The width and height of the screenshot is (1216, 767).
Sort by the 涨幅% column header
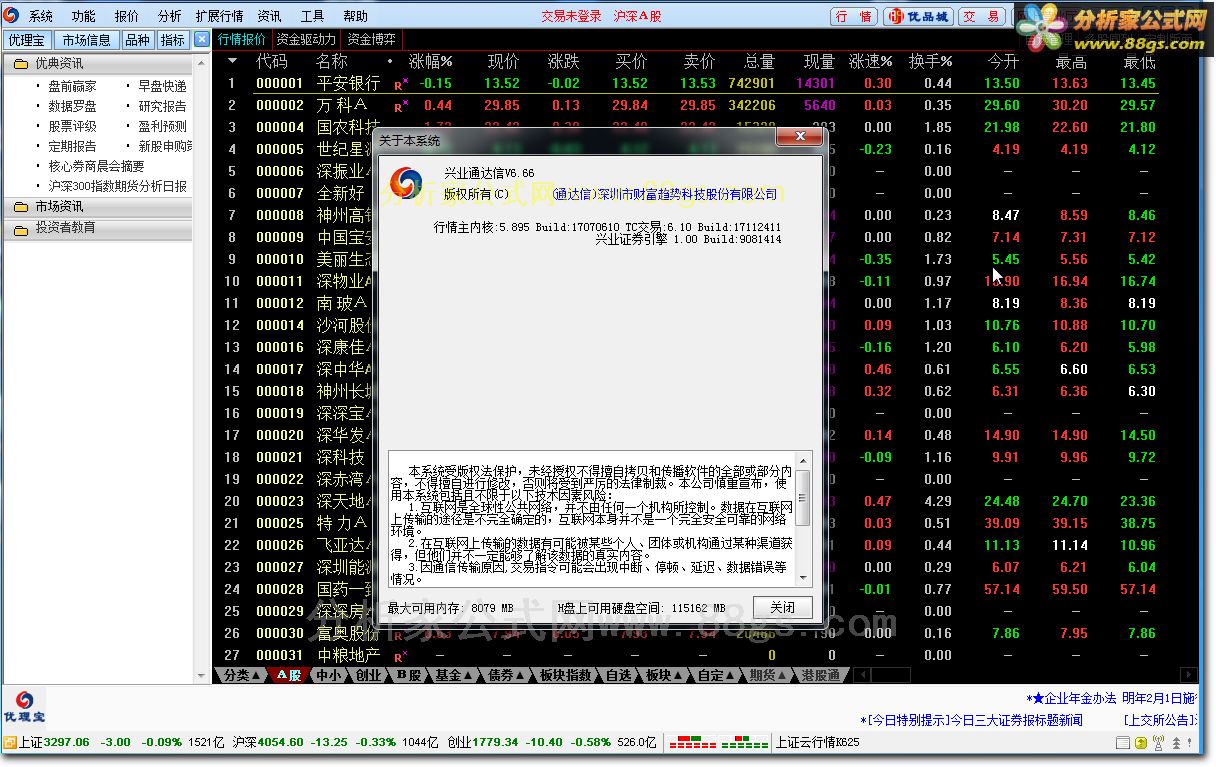[x=430, y=61]
